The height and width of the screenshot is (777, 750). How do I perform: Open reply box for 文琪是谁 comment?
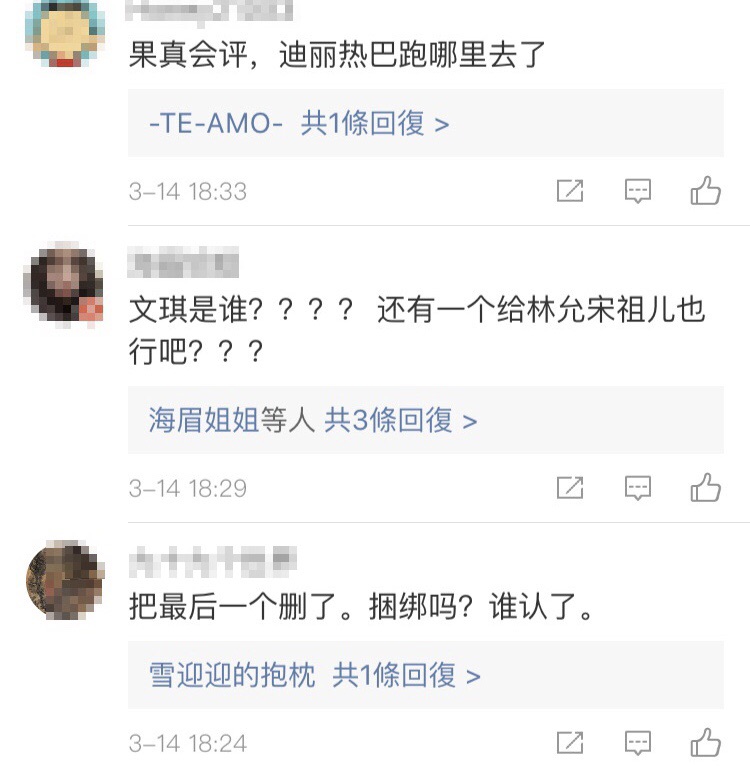[x=638, y=488]
